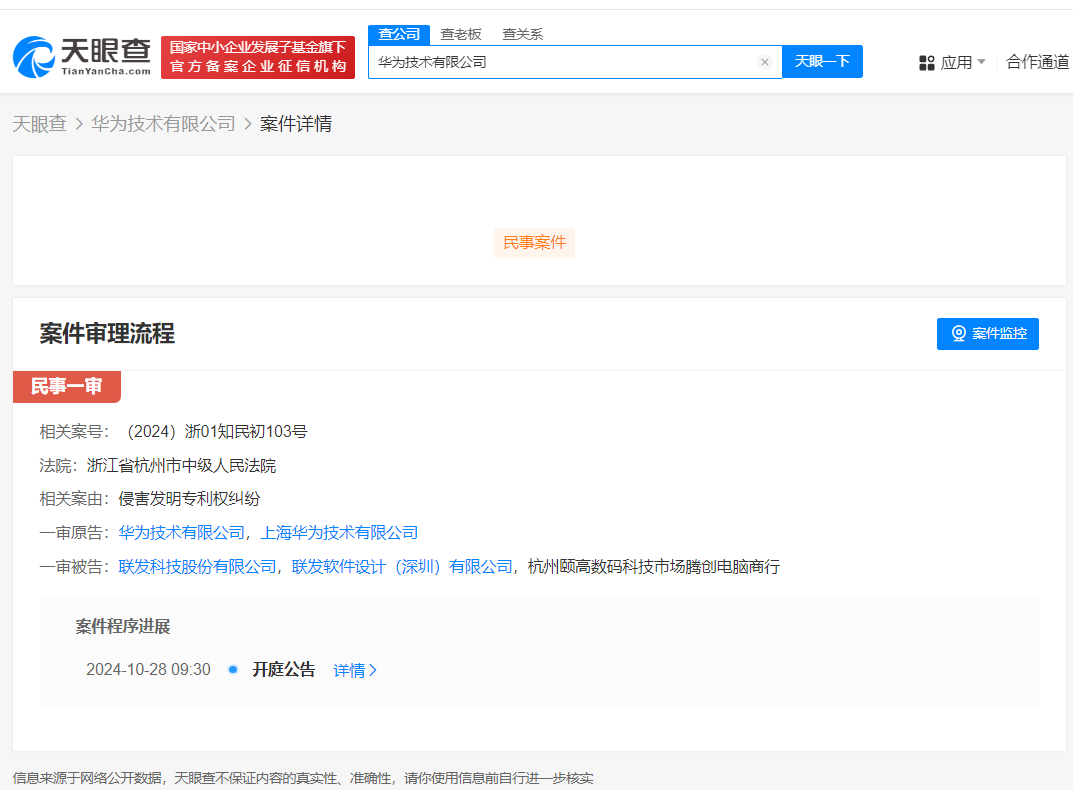
Task: Click the 天眼一下 search button
Action: [x=822, y=62]
